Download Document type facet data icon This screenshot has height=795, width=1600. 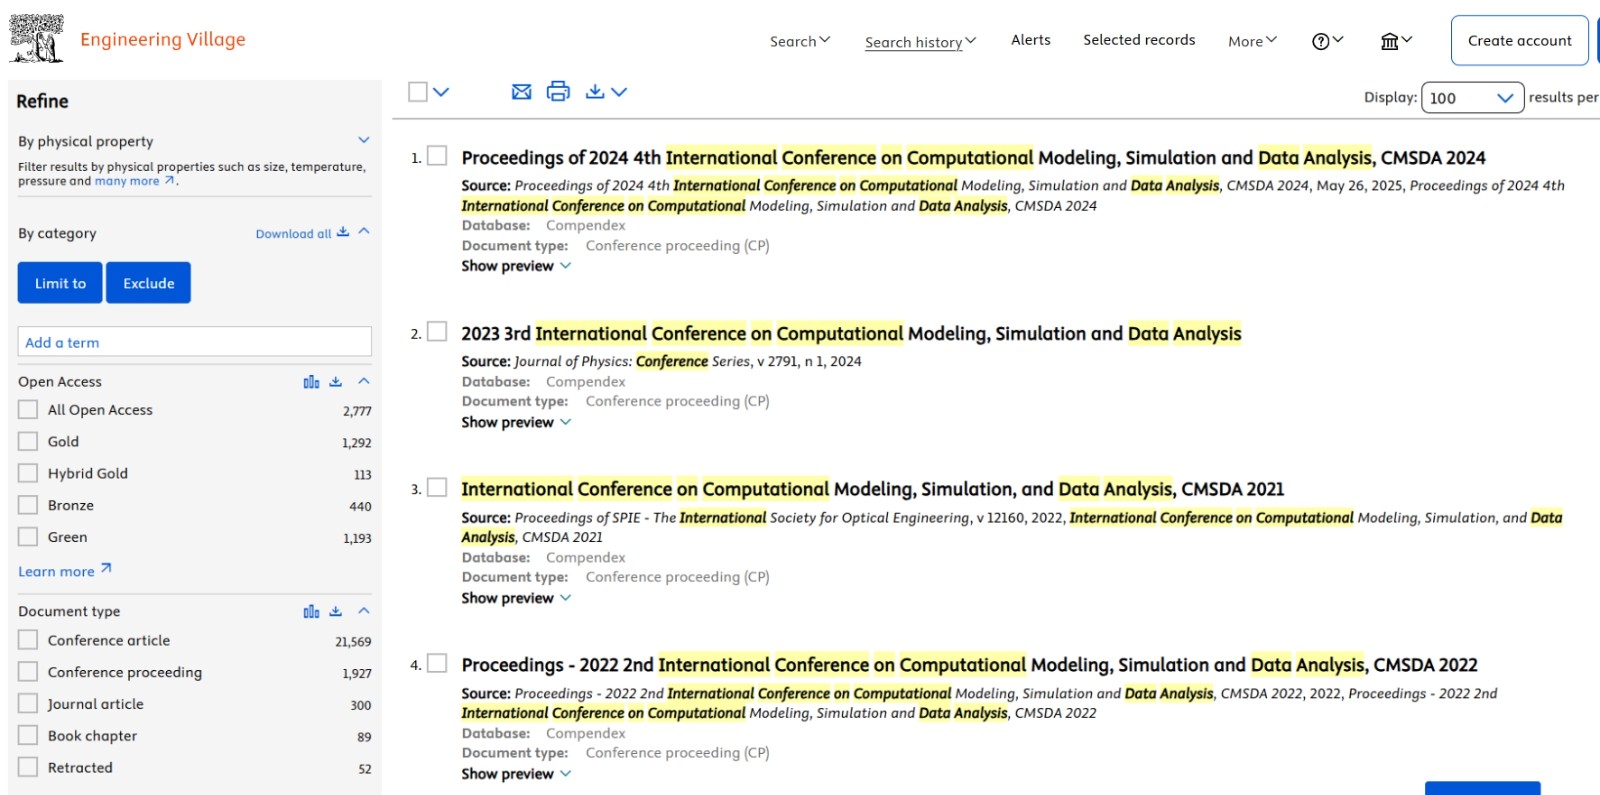(336, 611)
